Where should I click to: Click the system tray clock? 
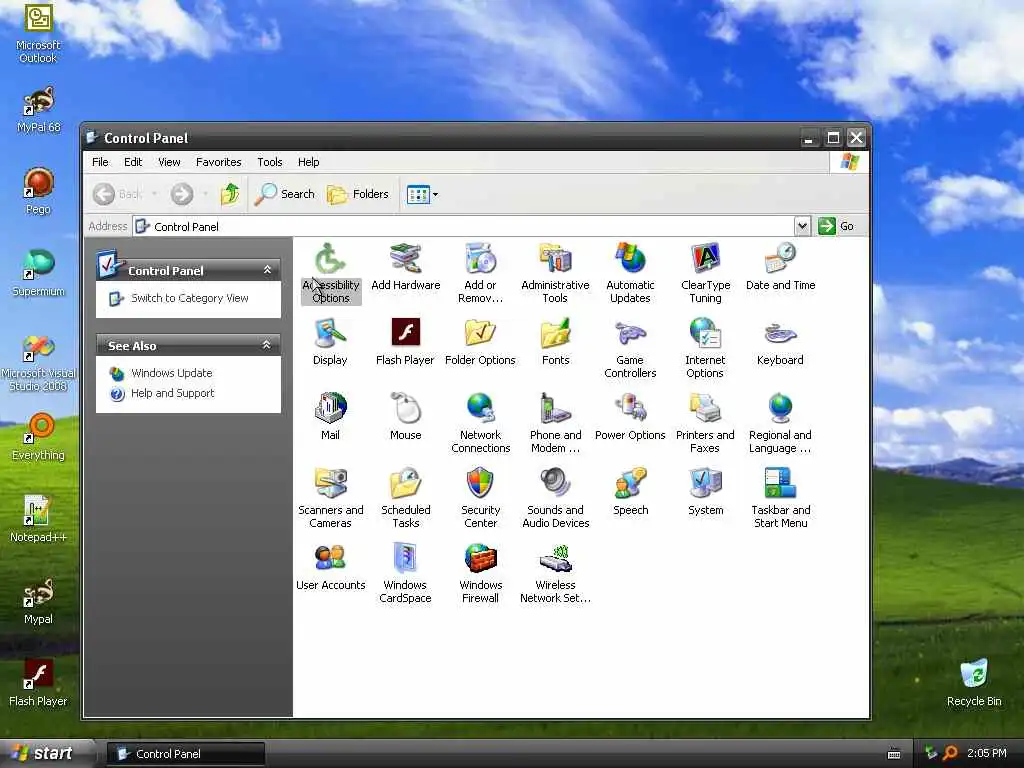tap(987, 754)
